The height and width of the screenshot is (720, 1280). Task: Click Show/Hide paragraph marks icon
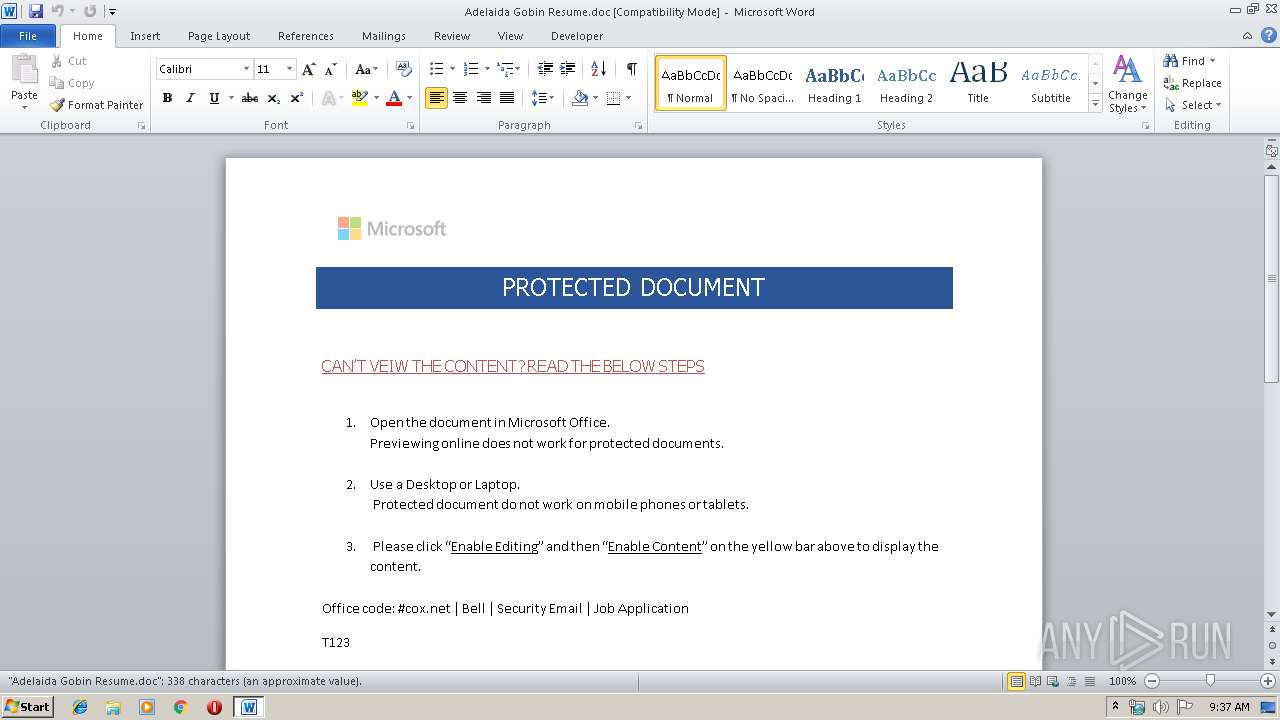pos(631,69)
